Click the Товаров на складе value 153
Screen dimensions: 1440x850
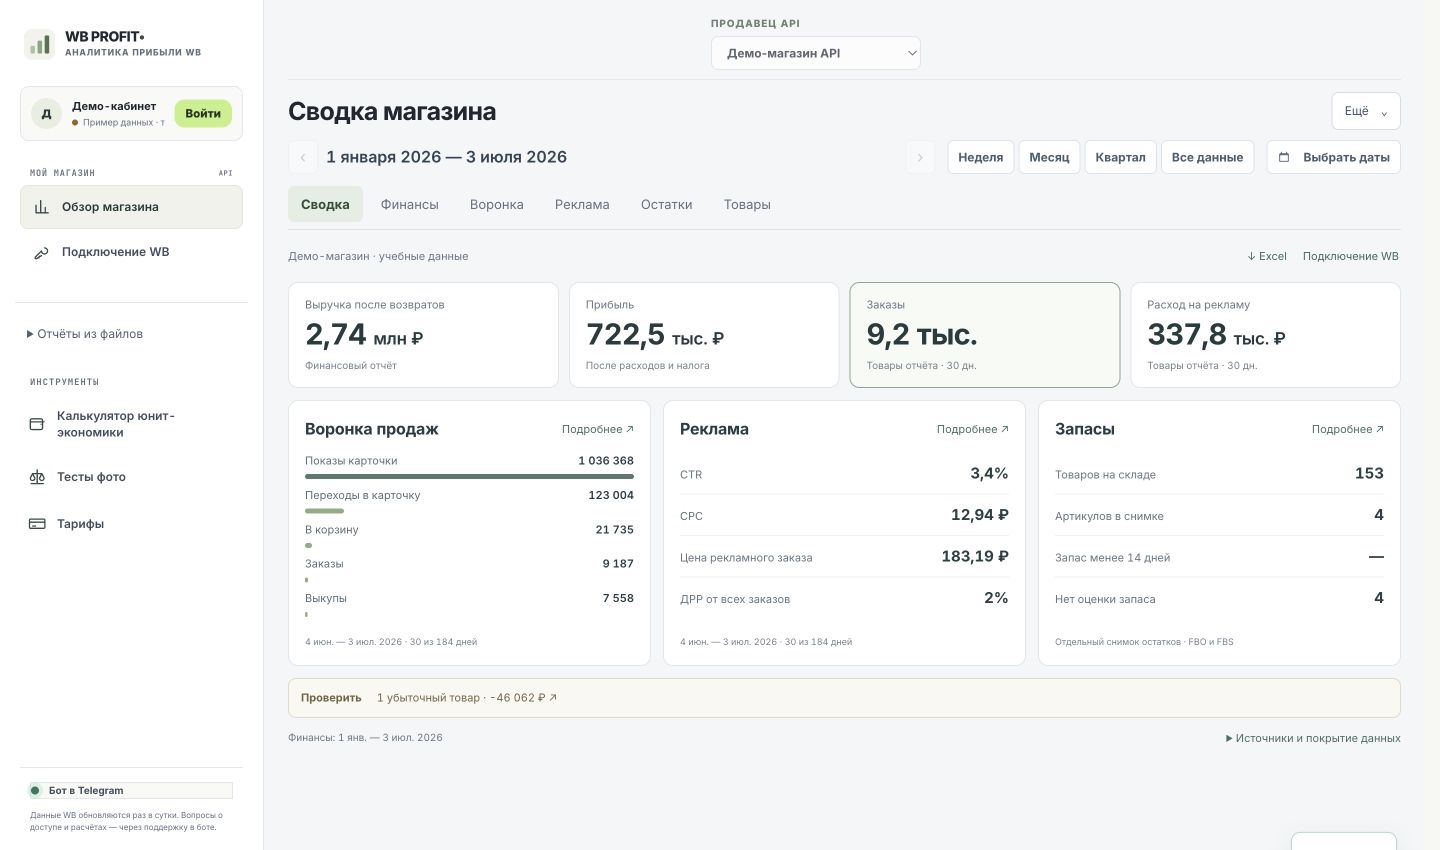click(x=1369, y=473)
